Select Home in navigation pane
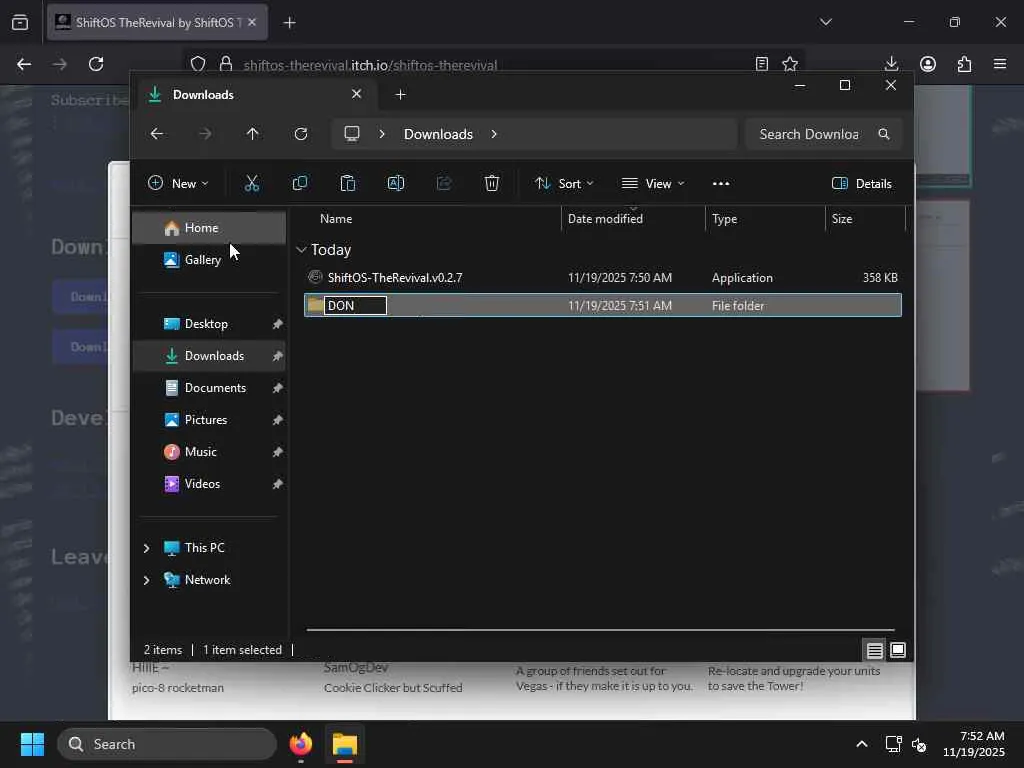Viewport: 1024px width, 768px height. coord(209,228)
